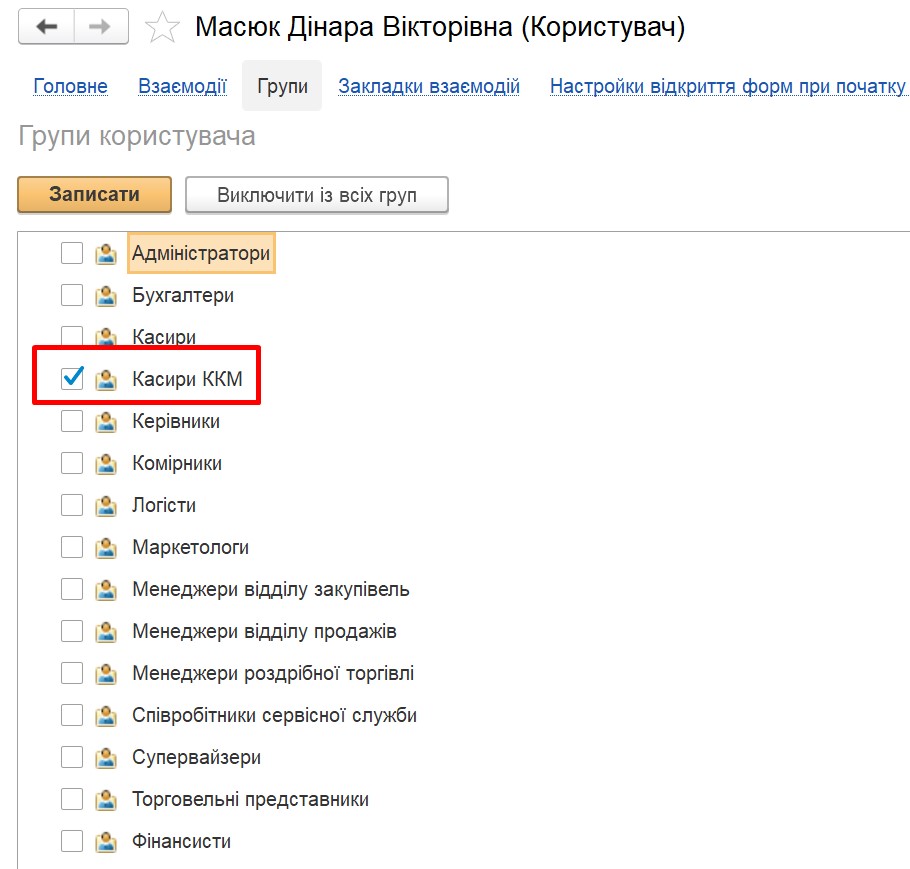Check the Логісти group checkbox
The height and width of the screenshot is (869, 910).
72,504
